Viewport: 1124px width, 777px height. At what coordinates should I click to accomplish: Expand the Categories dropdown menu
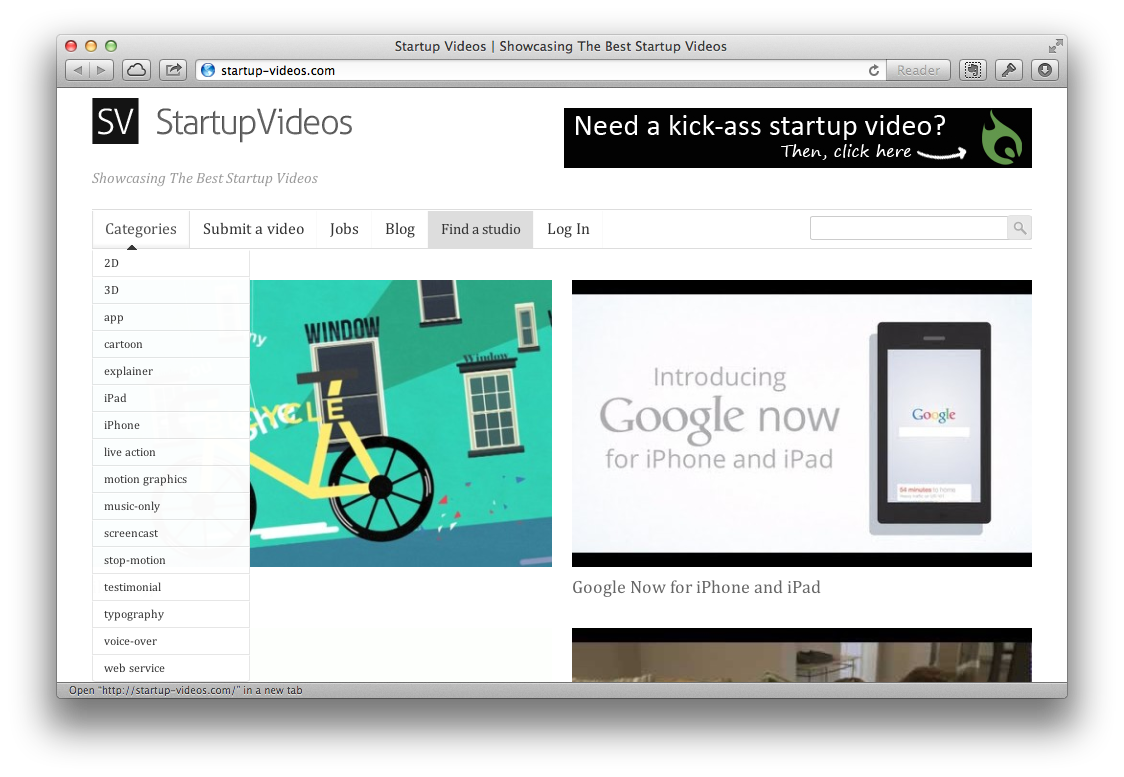(141, 229)
